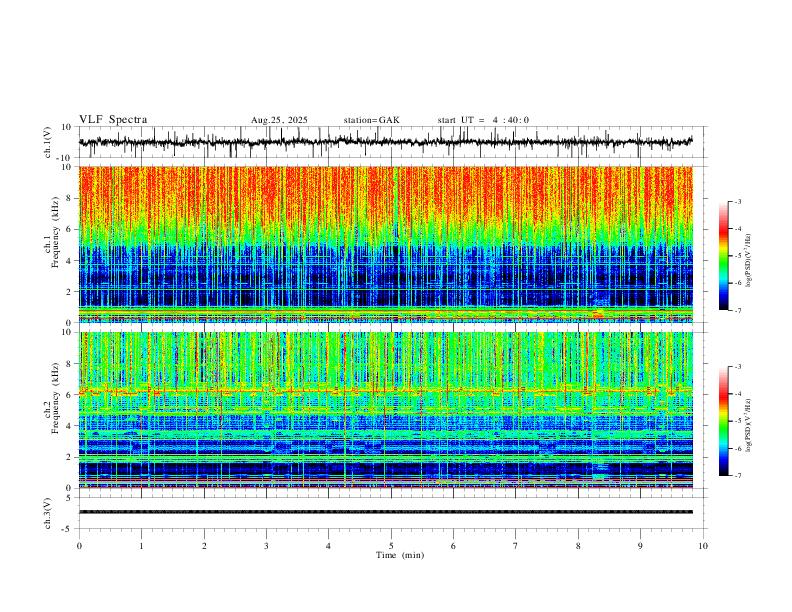Click the time axis tick label "5"

[391, 546]
